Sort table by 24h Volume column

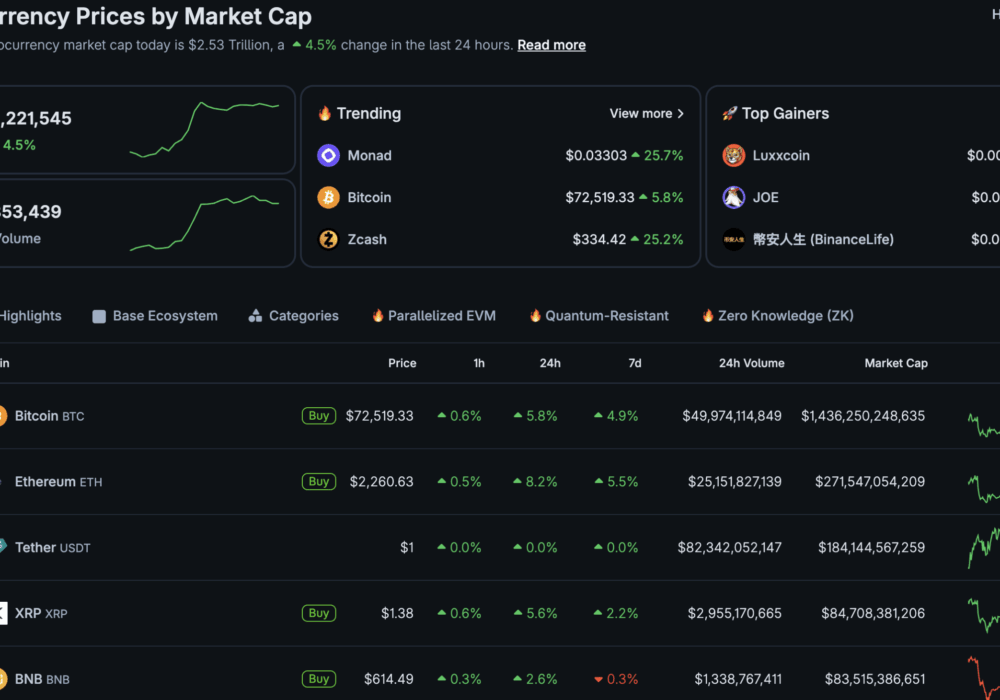point(751,363)
